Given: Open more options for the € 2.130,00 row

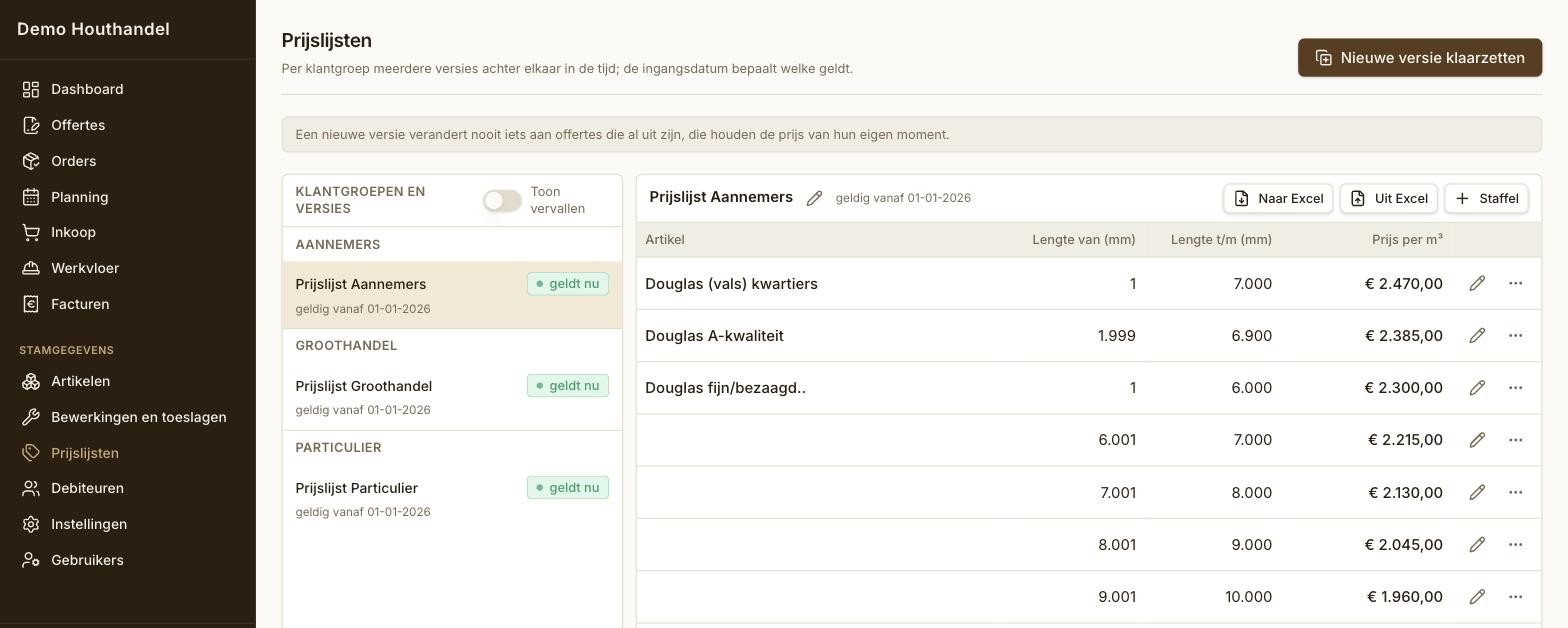Looking at the screenshot, I should pyautogui.click(x=1515, y=492).
